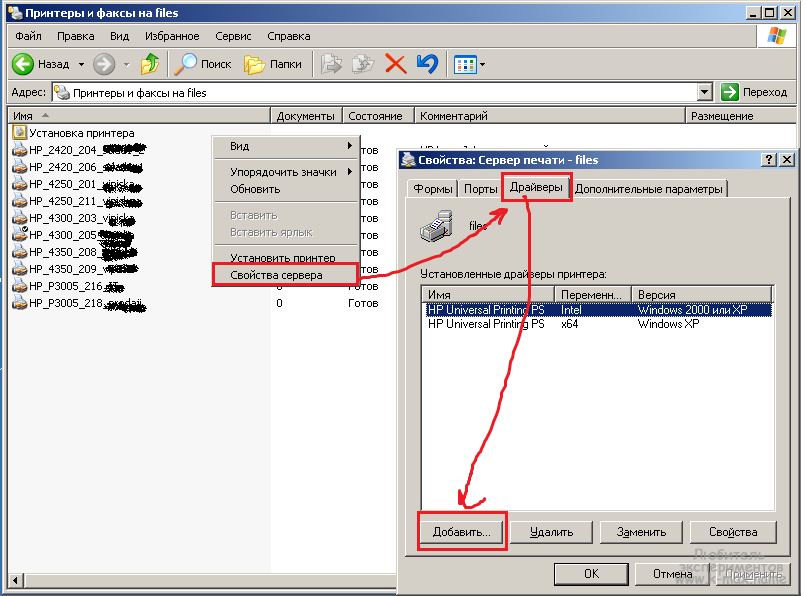Select the HP_4350_208 printer icon
The image size is (806, 596).
(20, 252)
